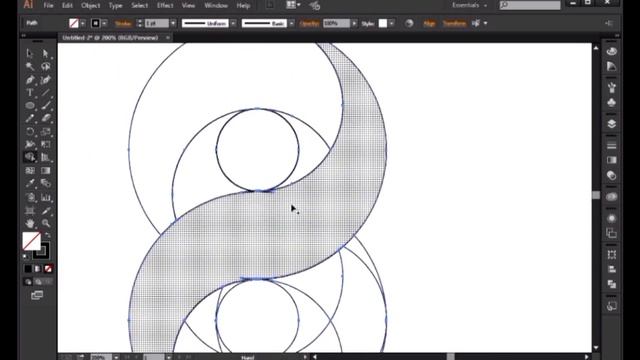Image resolution: width=640 pixels, height=360 pixels.
Task: Select the Free Transform tool
Action: point(46,144)
